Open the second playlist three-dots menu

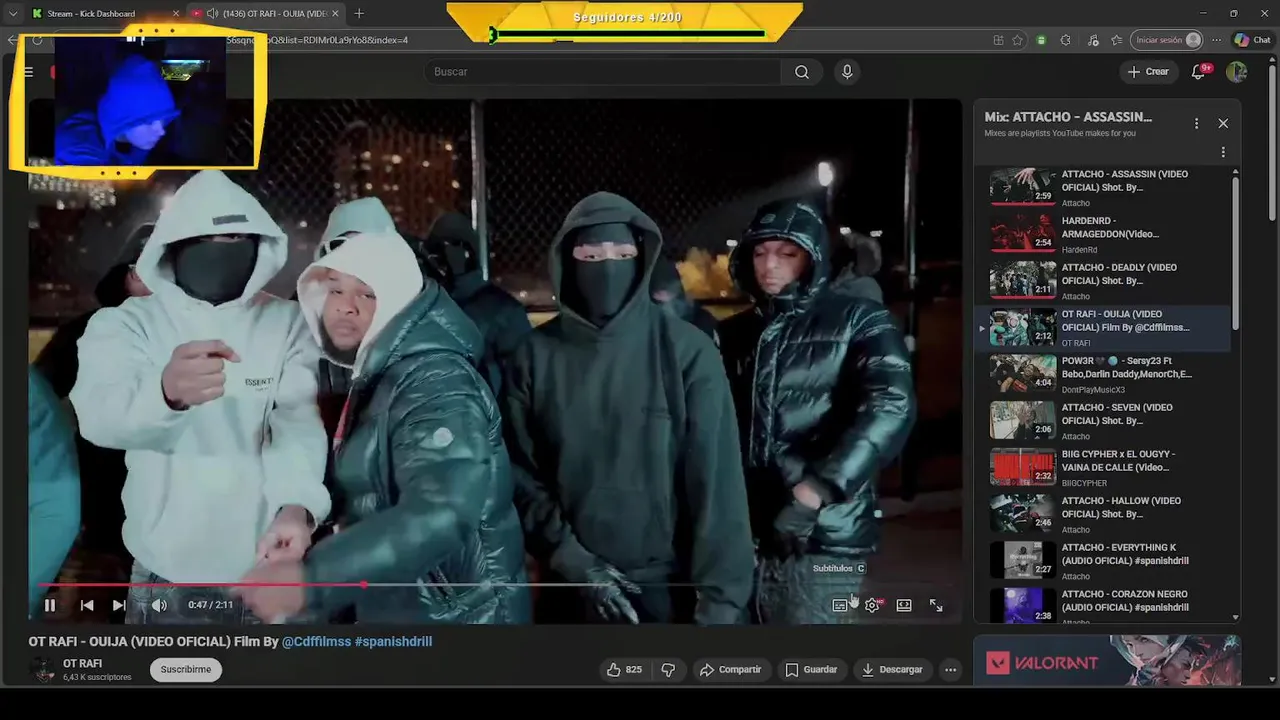[x=1223, y=153]
